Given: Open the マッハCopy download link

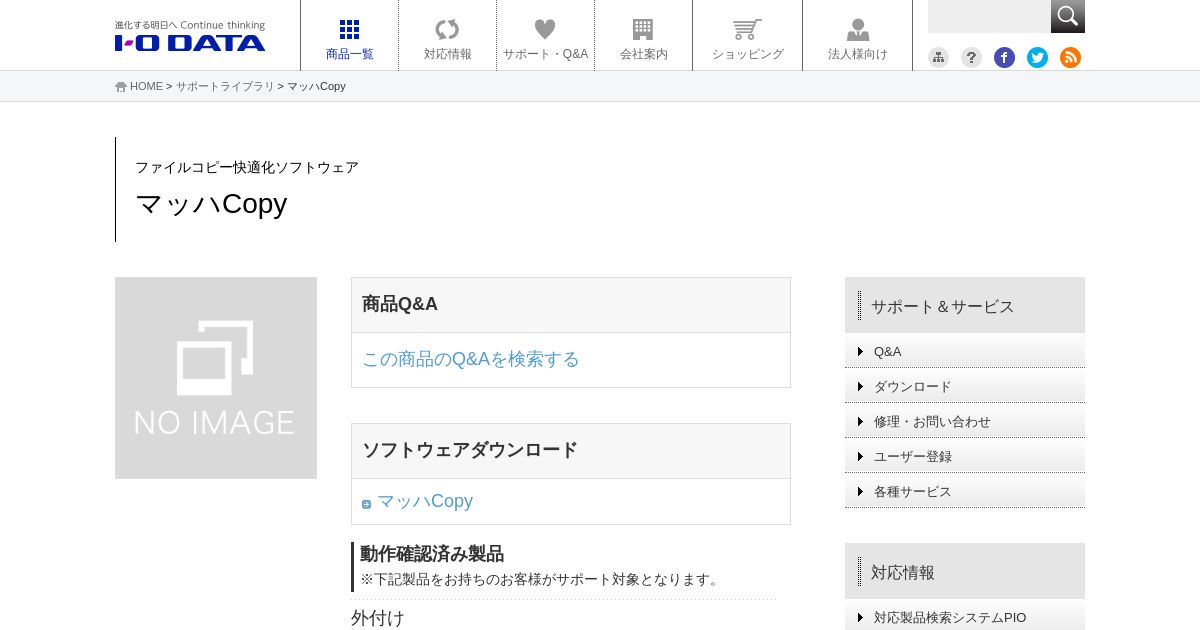Looking at the screenshot, I should pyautogui.click(x=425, y=501).
